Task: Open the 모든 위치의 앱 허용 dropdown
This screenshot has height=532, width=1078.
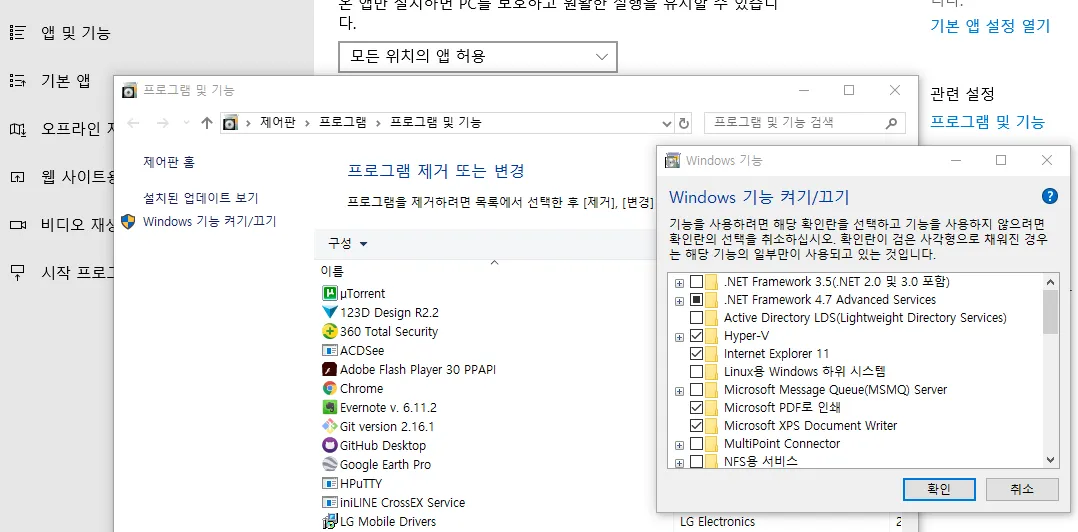Action: pyautogui.click(x=478, y=56)
